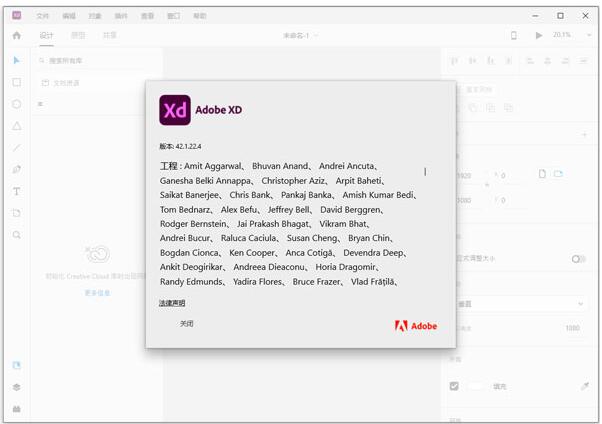
Task: Switch to the 设计 (Design) tab
Action: pyautogui.click(x=46, y=35)
